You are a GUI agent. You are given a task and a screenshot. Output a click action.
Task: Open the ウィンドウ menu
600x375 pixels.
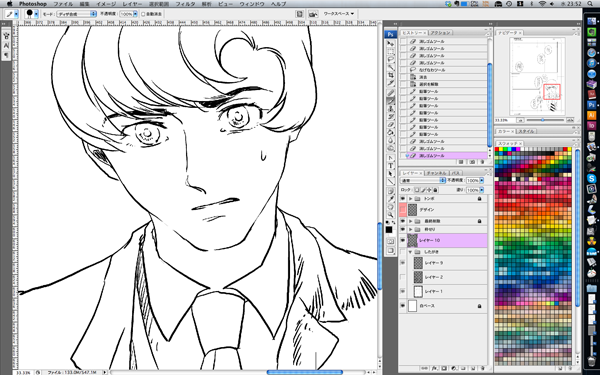coord(252,4)
